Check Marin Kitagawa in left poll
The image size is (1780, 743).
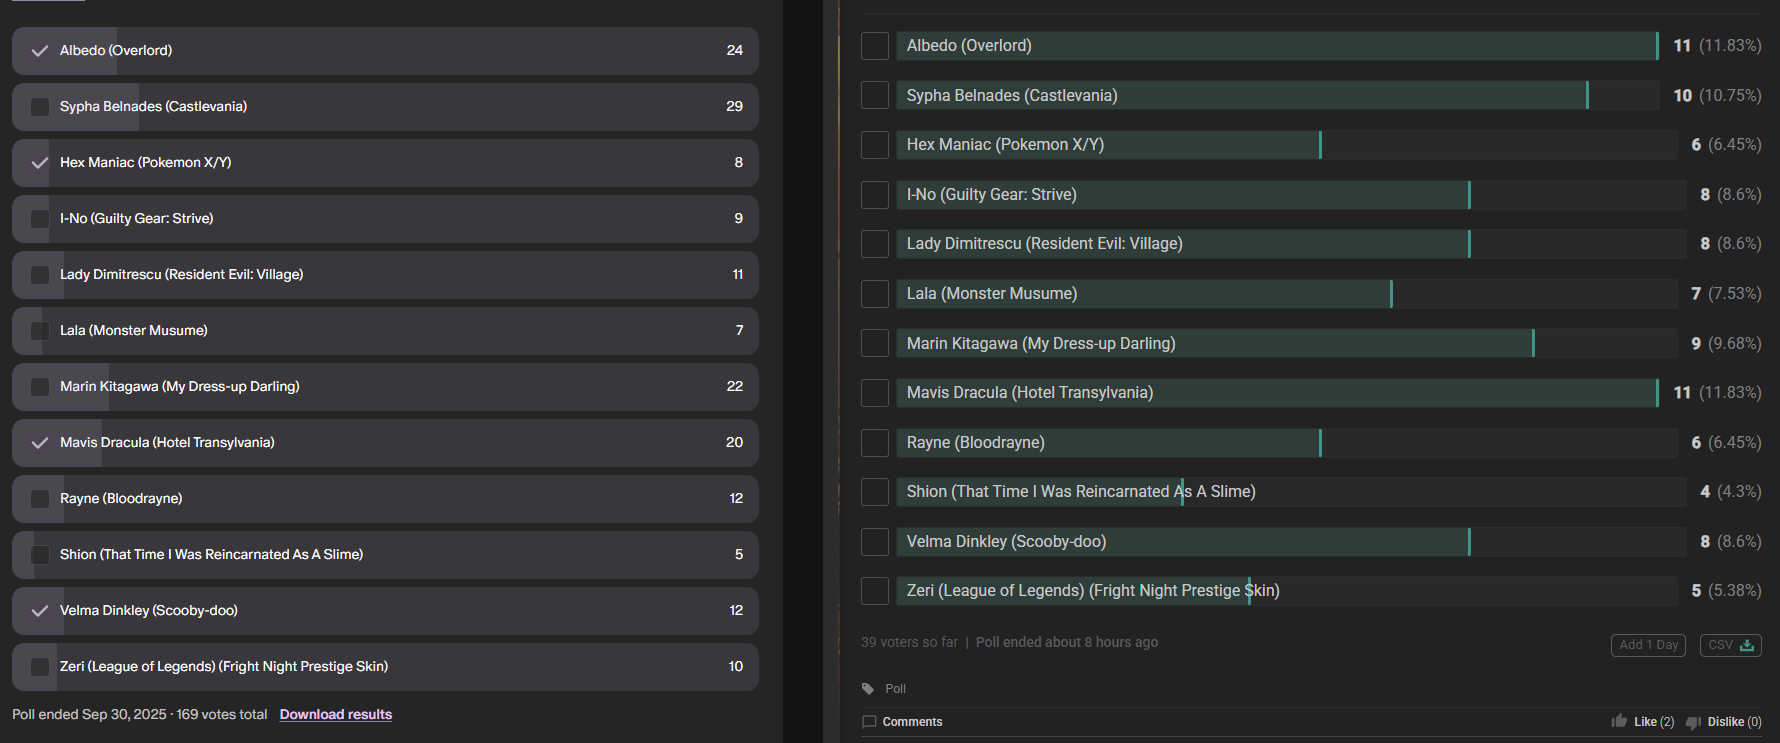point(40,386)
